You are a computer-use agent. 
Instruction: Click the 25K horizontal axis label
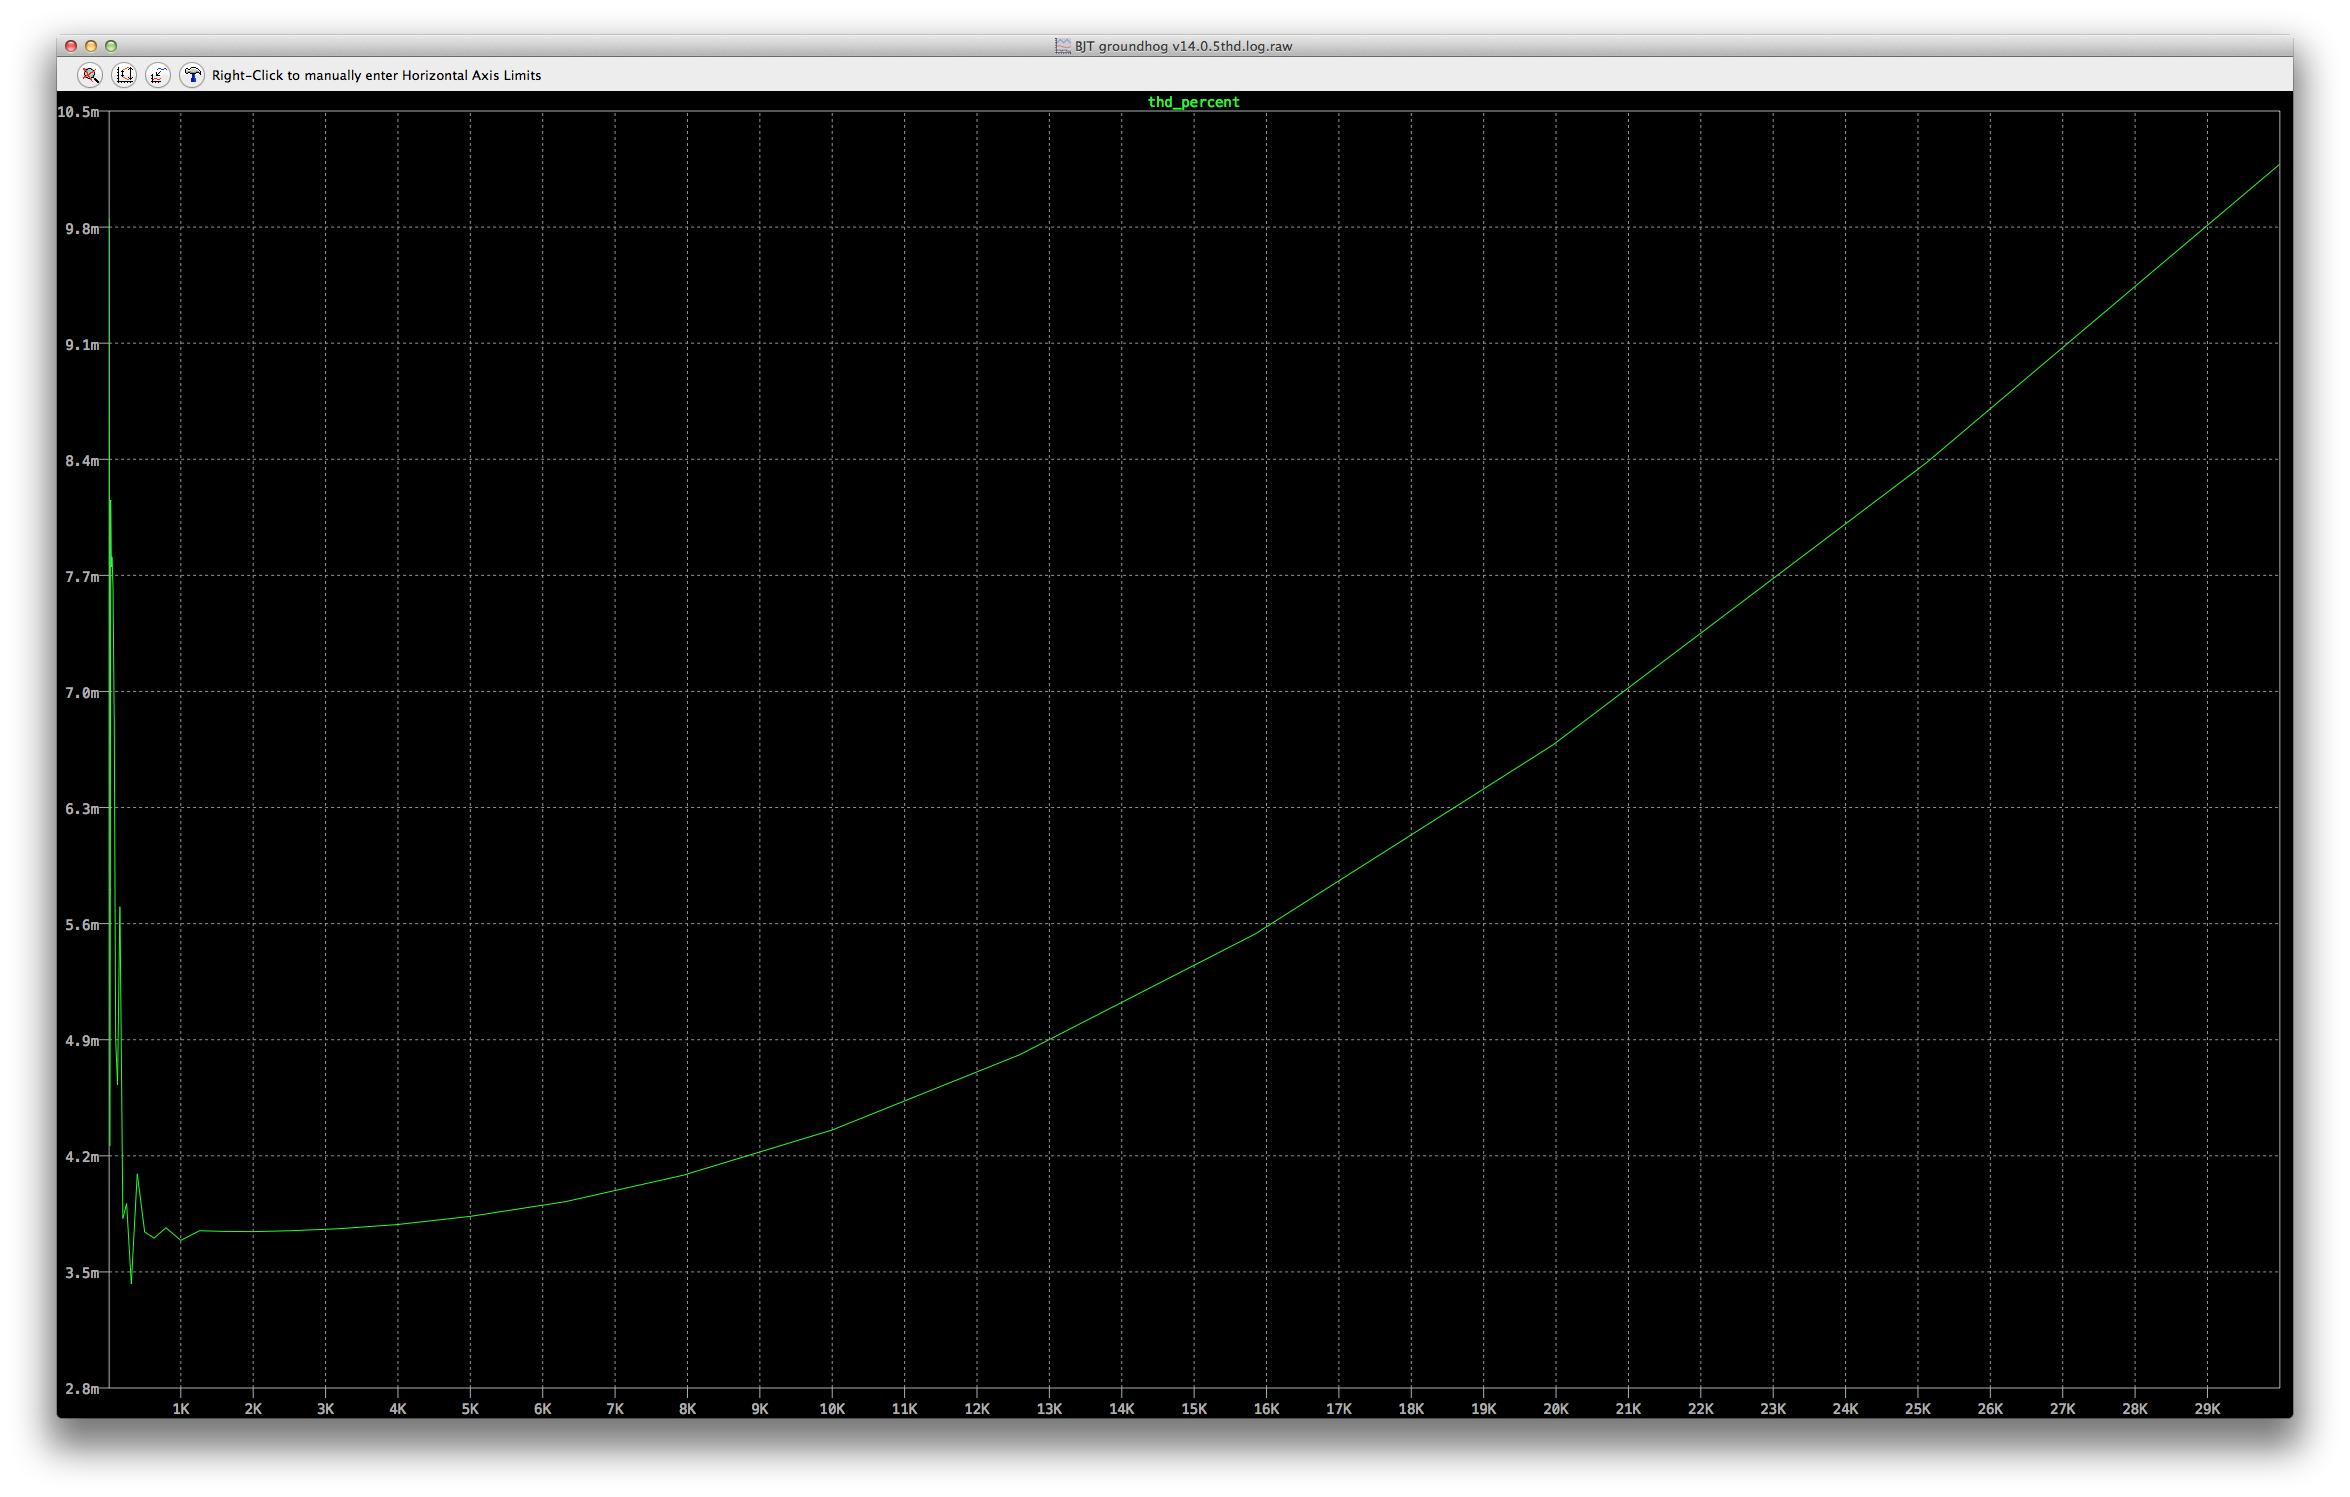point(1918,1409)
